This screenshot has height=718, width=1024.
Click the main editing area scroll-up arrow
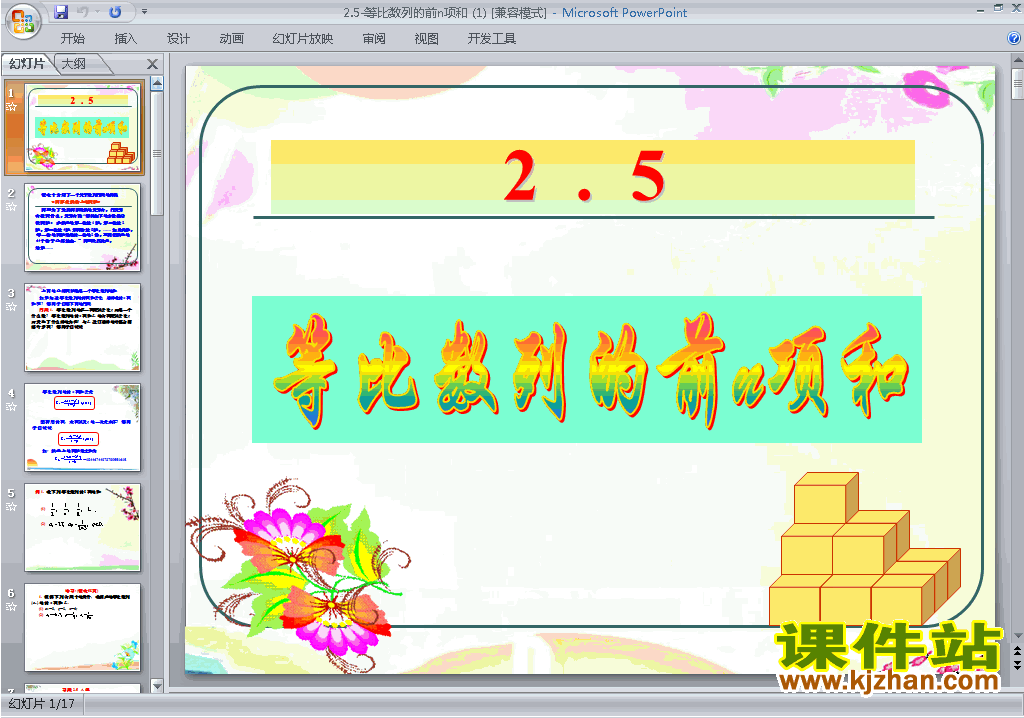click(1017, 61)
